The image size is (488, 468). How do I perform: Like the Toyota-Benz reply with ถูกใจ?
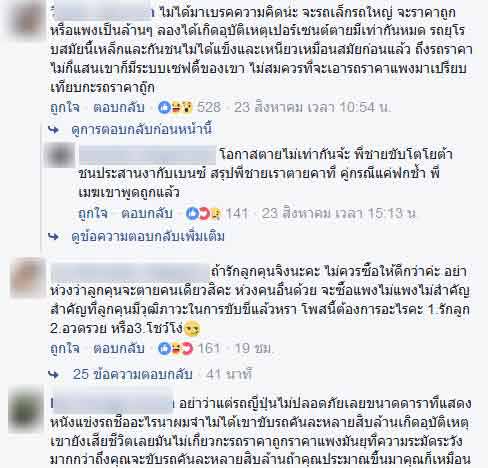[93, 214]
